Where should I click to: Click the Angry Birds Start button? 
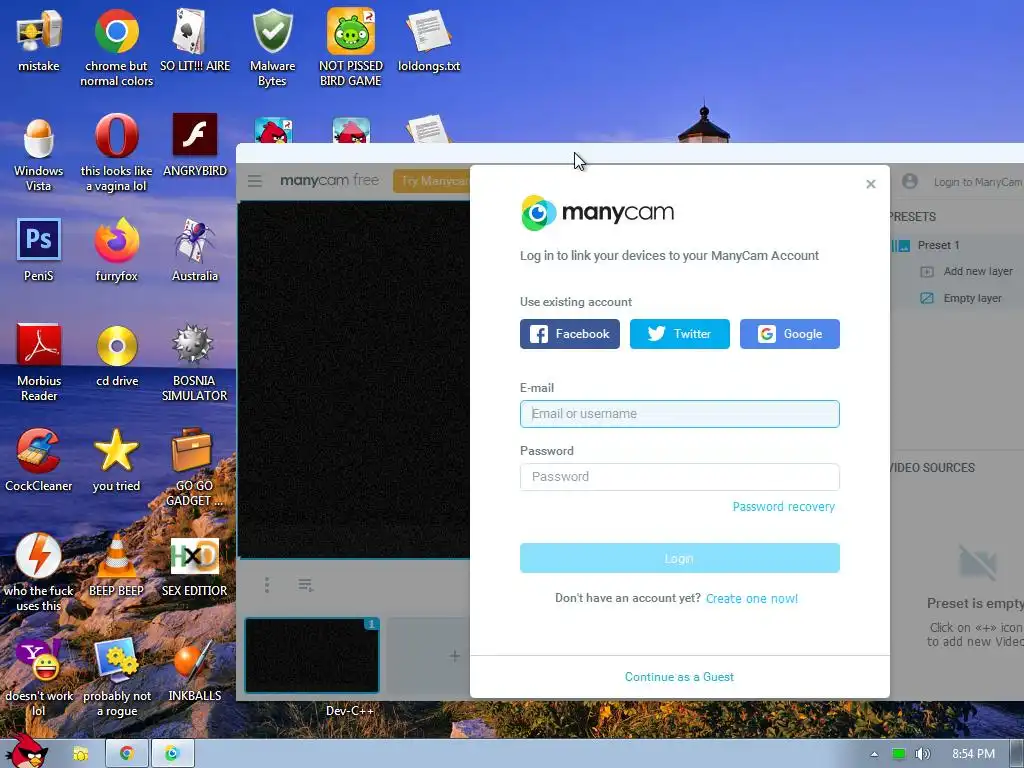(x=26, y=751)
